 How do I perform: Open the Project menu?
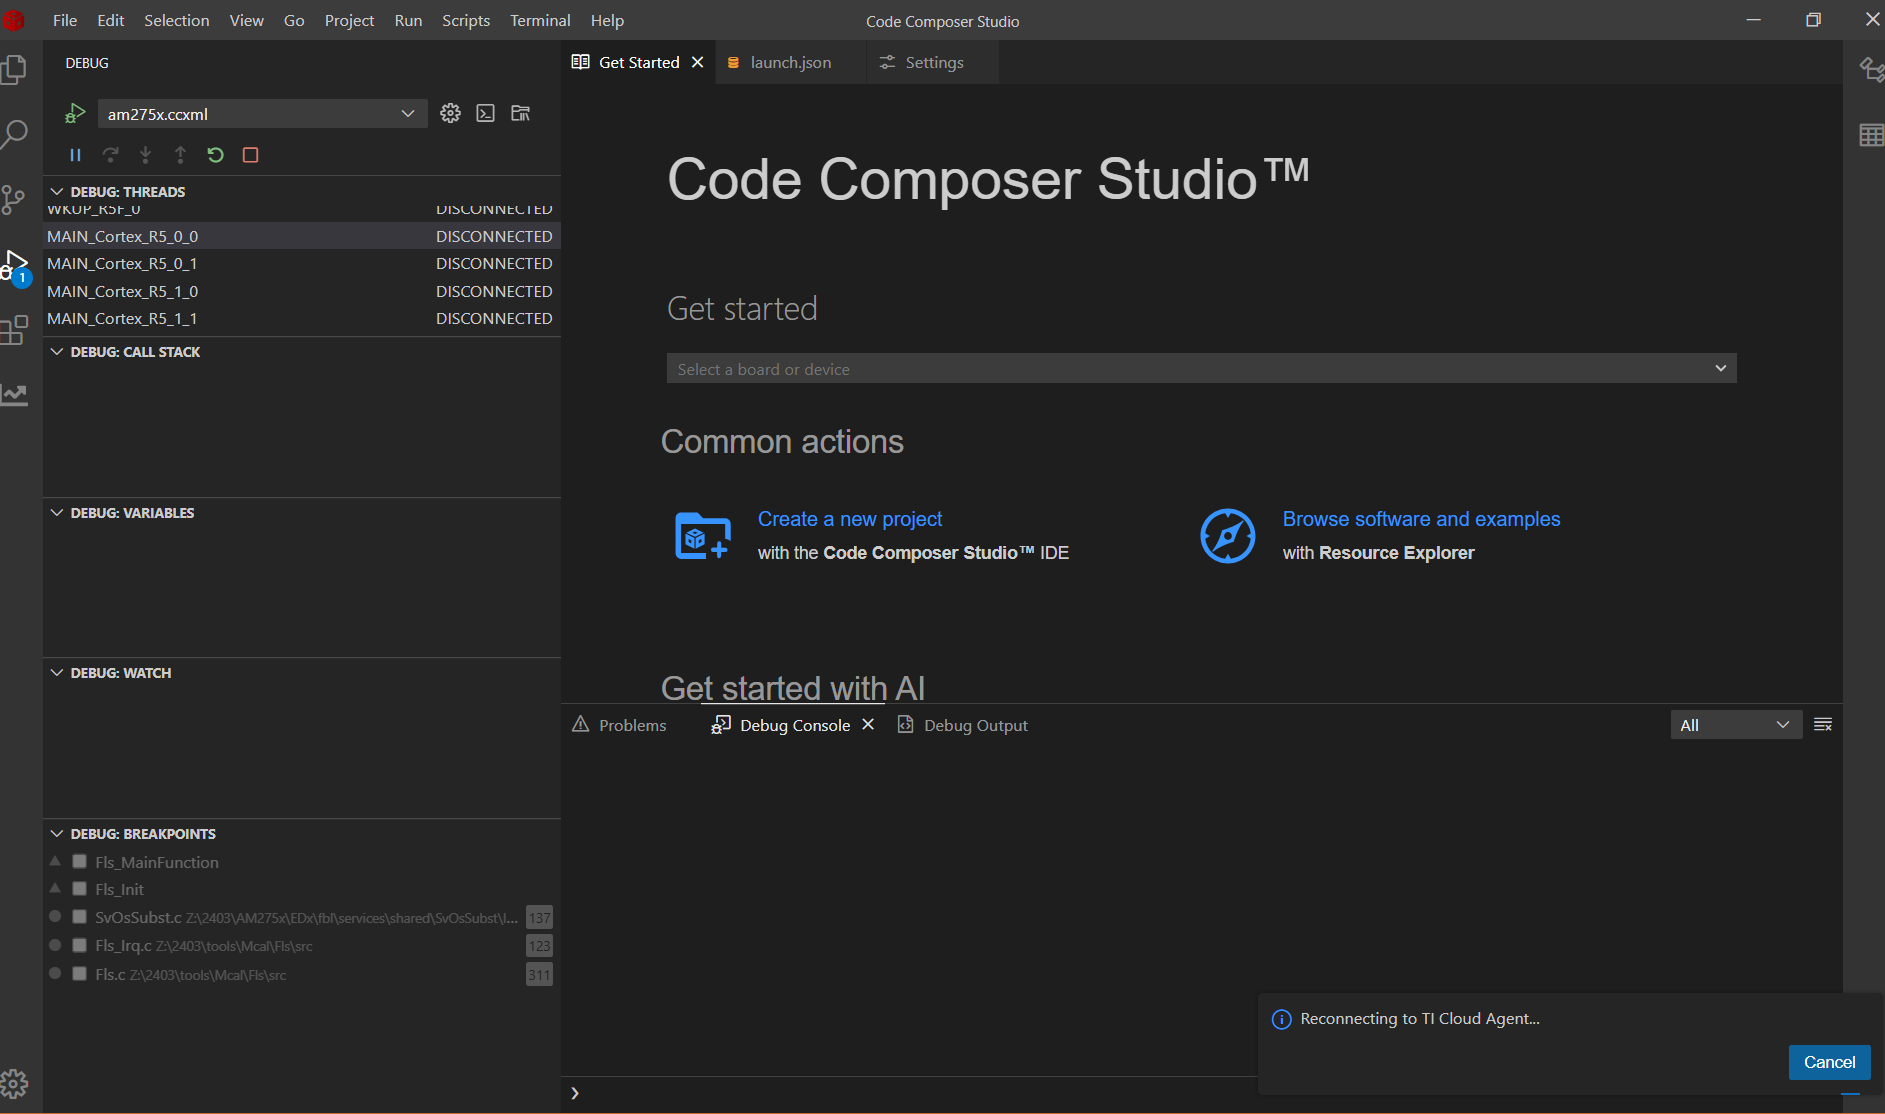click(x=349, y=20)
